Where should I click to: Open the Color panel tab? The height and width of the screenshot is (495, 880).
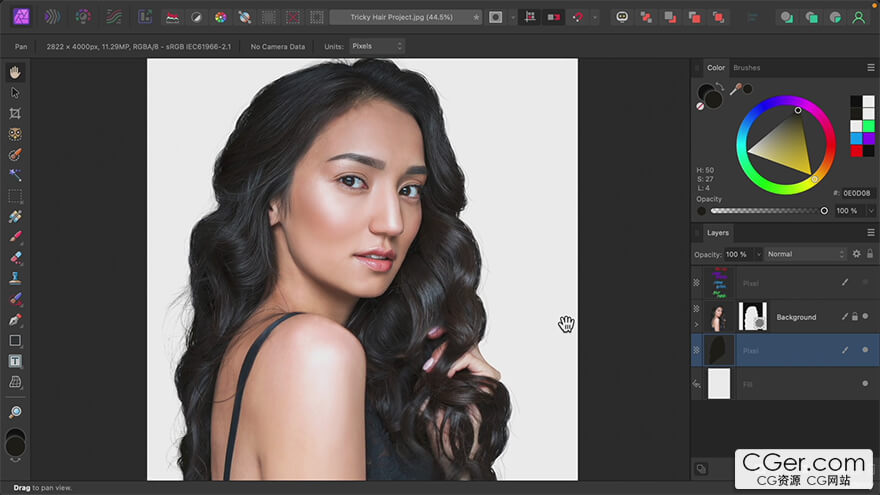[716, 68]
